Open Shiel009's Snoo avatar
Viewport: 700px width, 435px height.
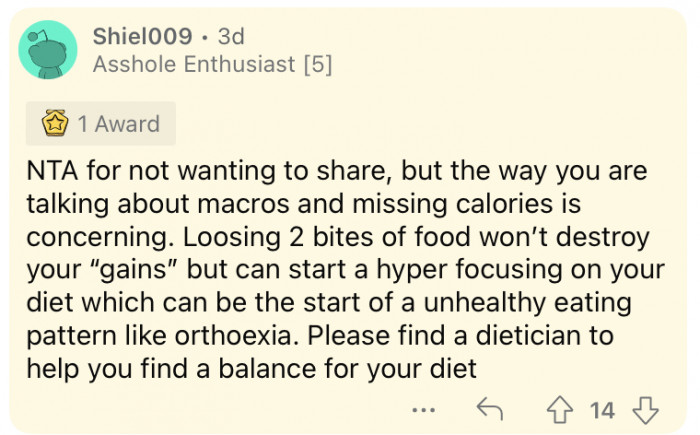click(x=48, y=50)
